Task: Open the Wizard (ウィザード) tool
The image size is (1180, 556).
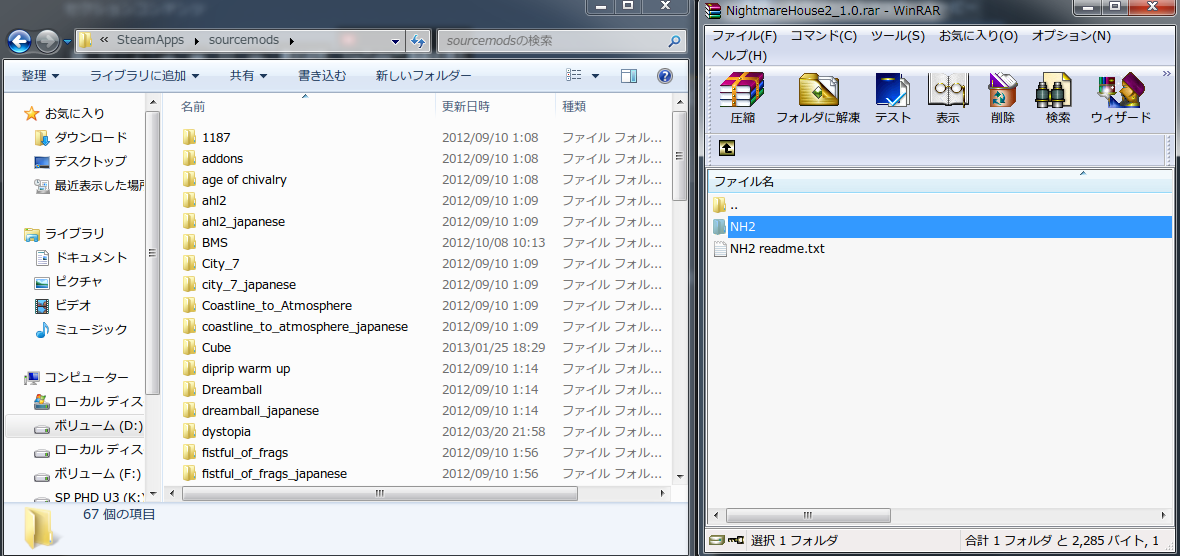Action: tap(1121, 92)
